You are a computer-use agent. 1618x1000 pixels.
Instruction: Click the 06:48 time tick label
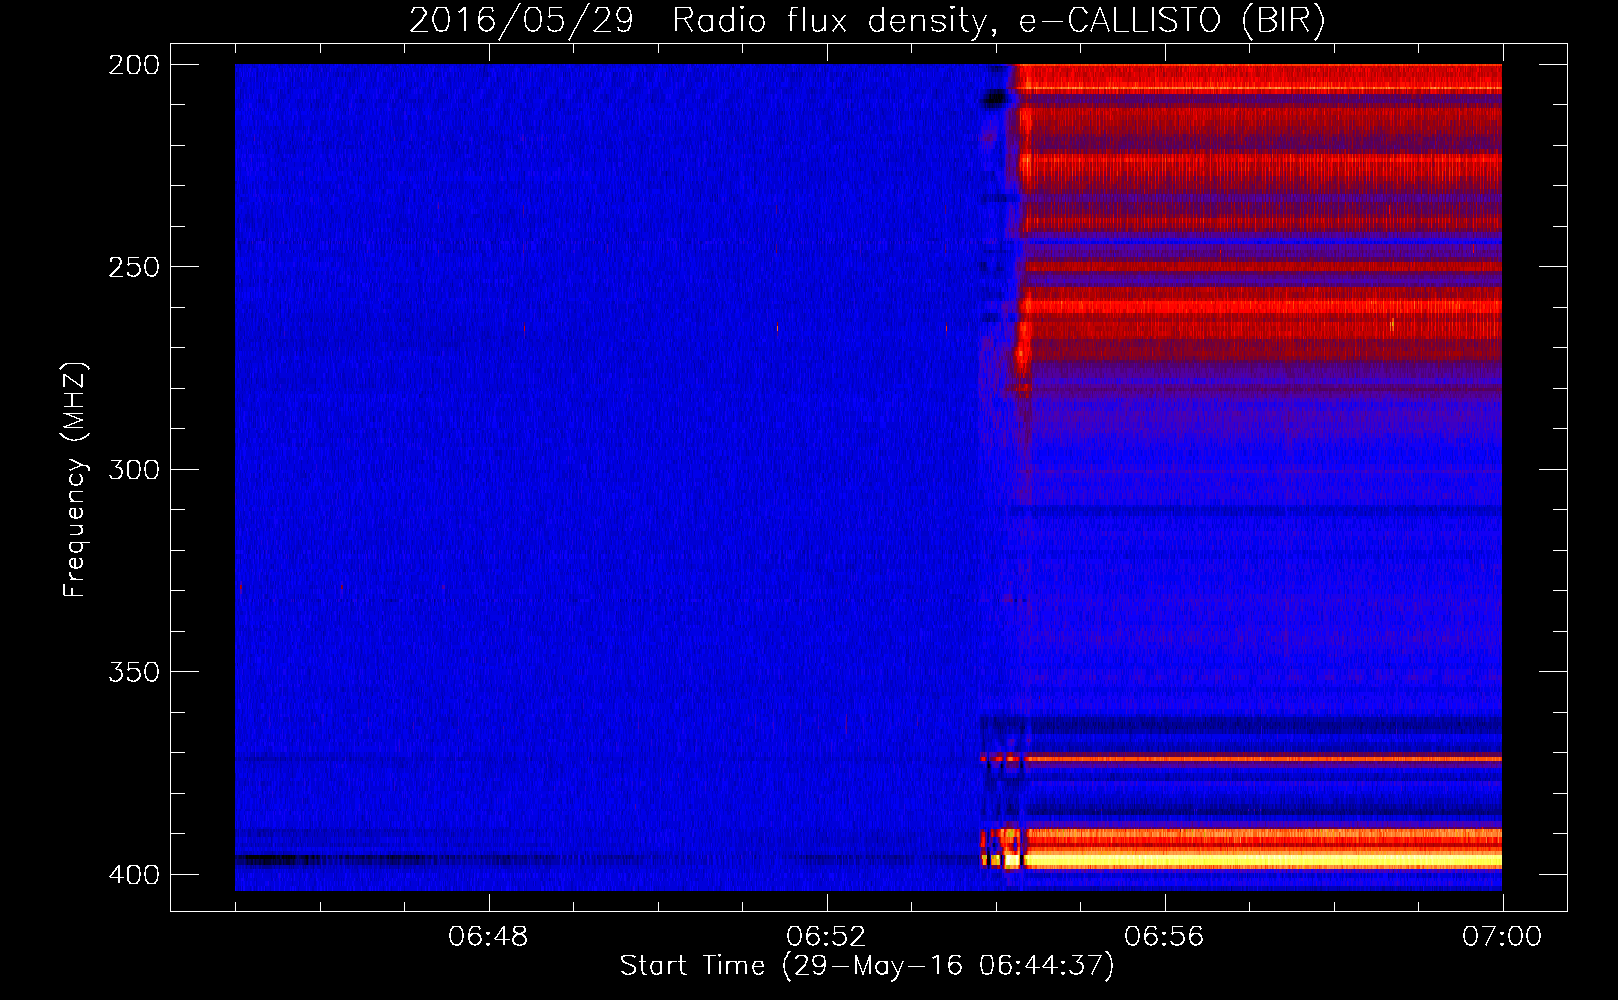pos(489,937)
